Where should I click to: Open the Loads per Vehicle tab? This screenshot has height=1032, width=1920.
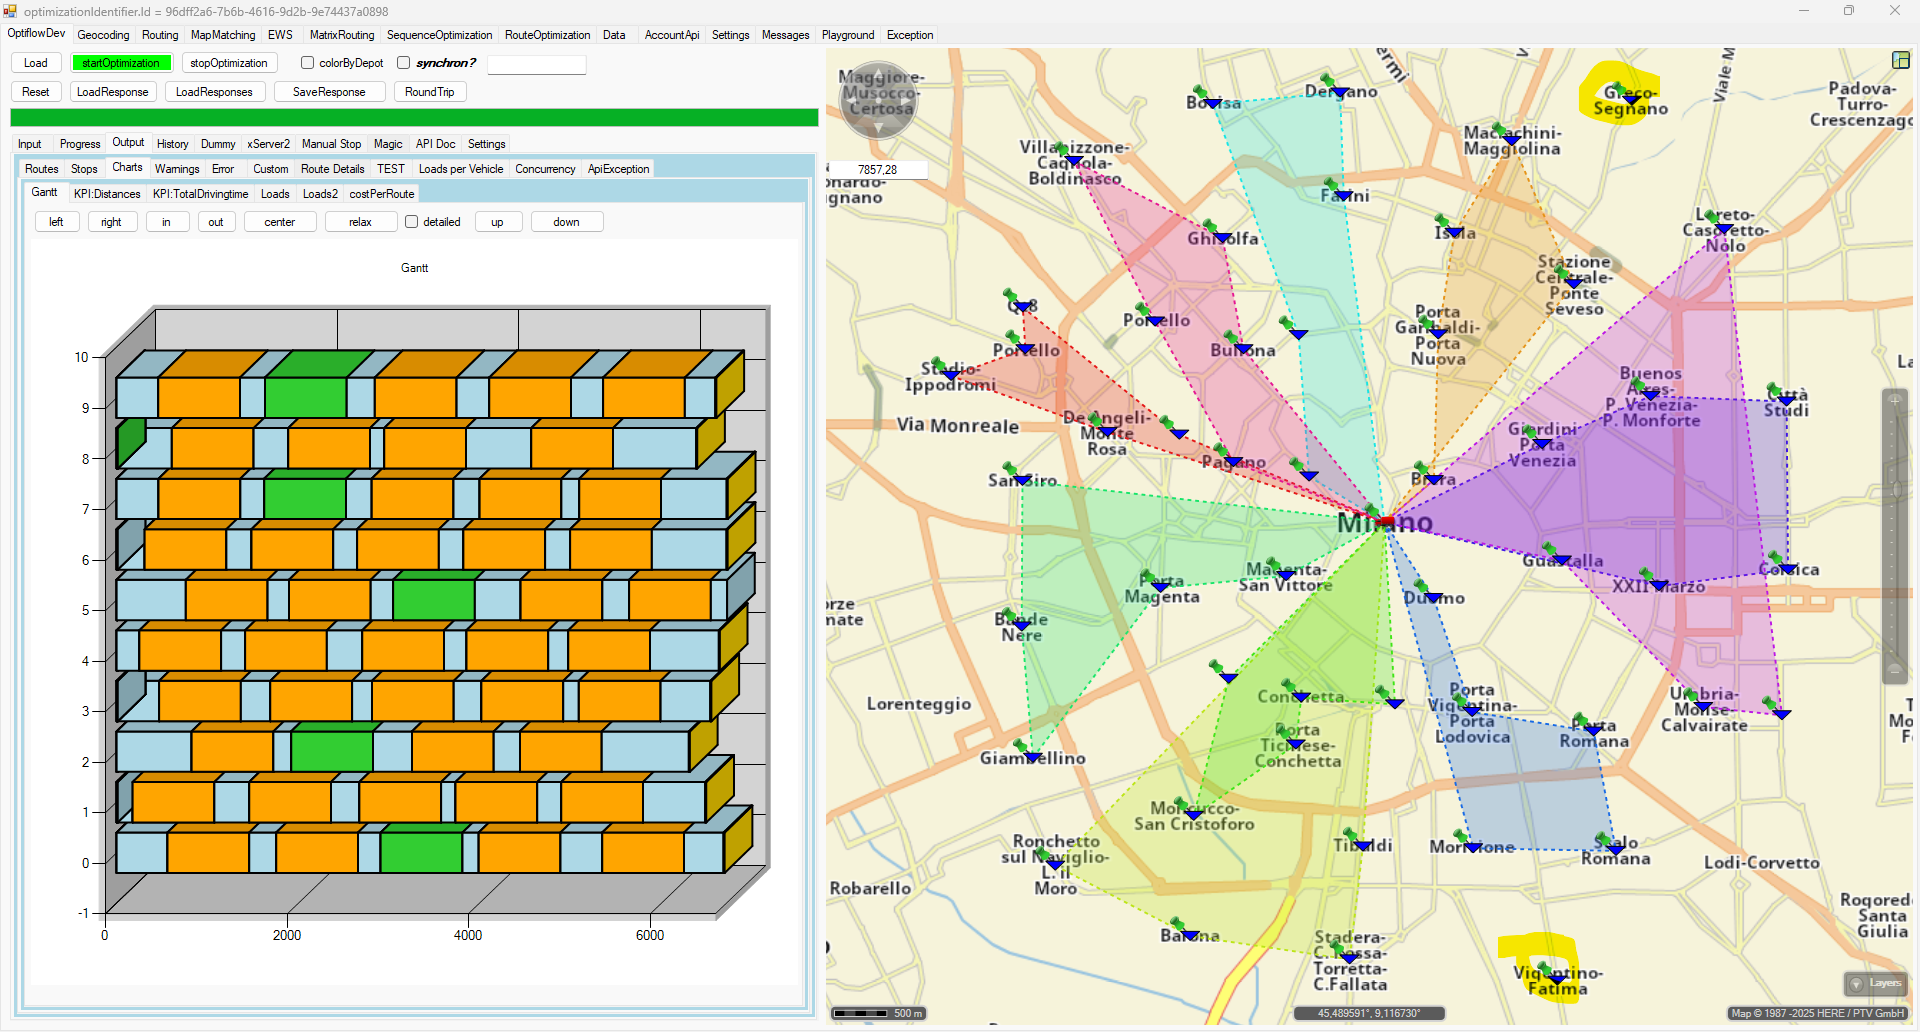(460, 169)
